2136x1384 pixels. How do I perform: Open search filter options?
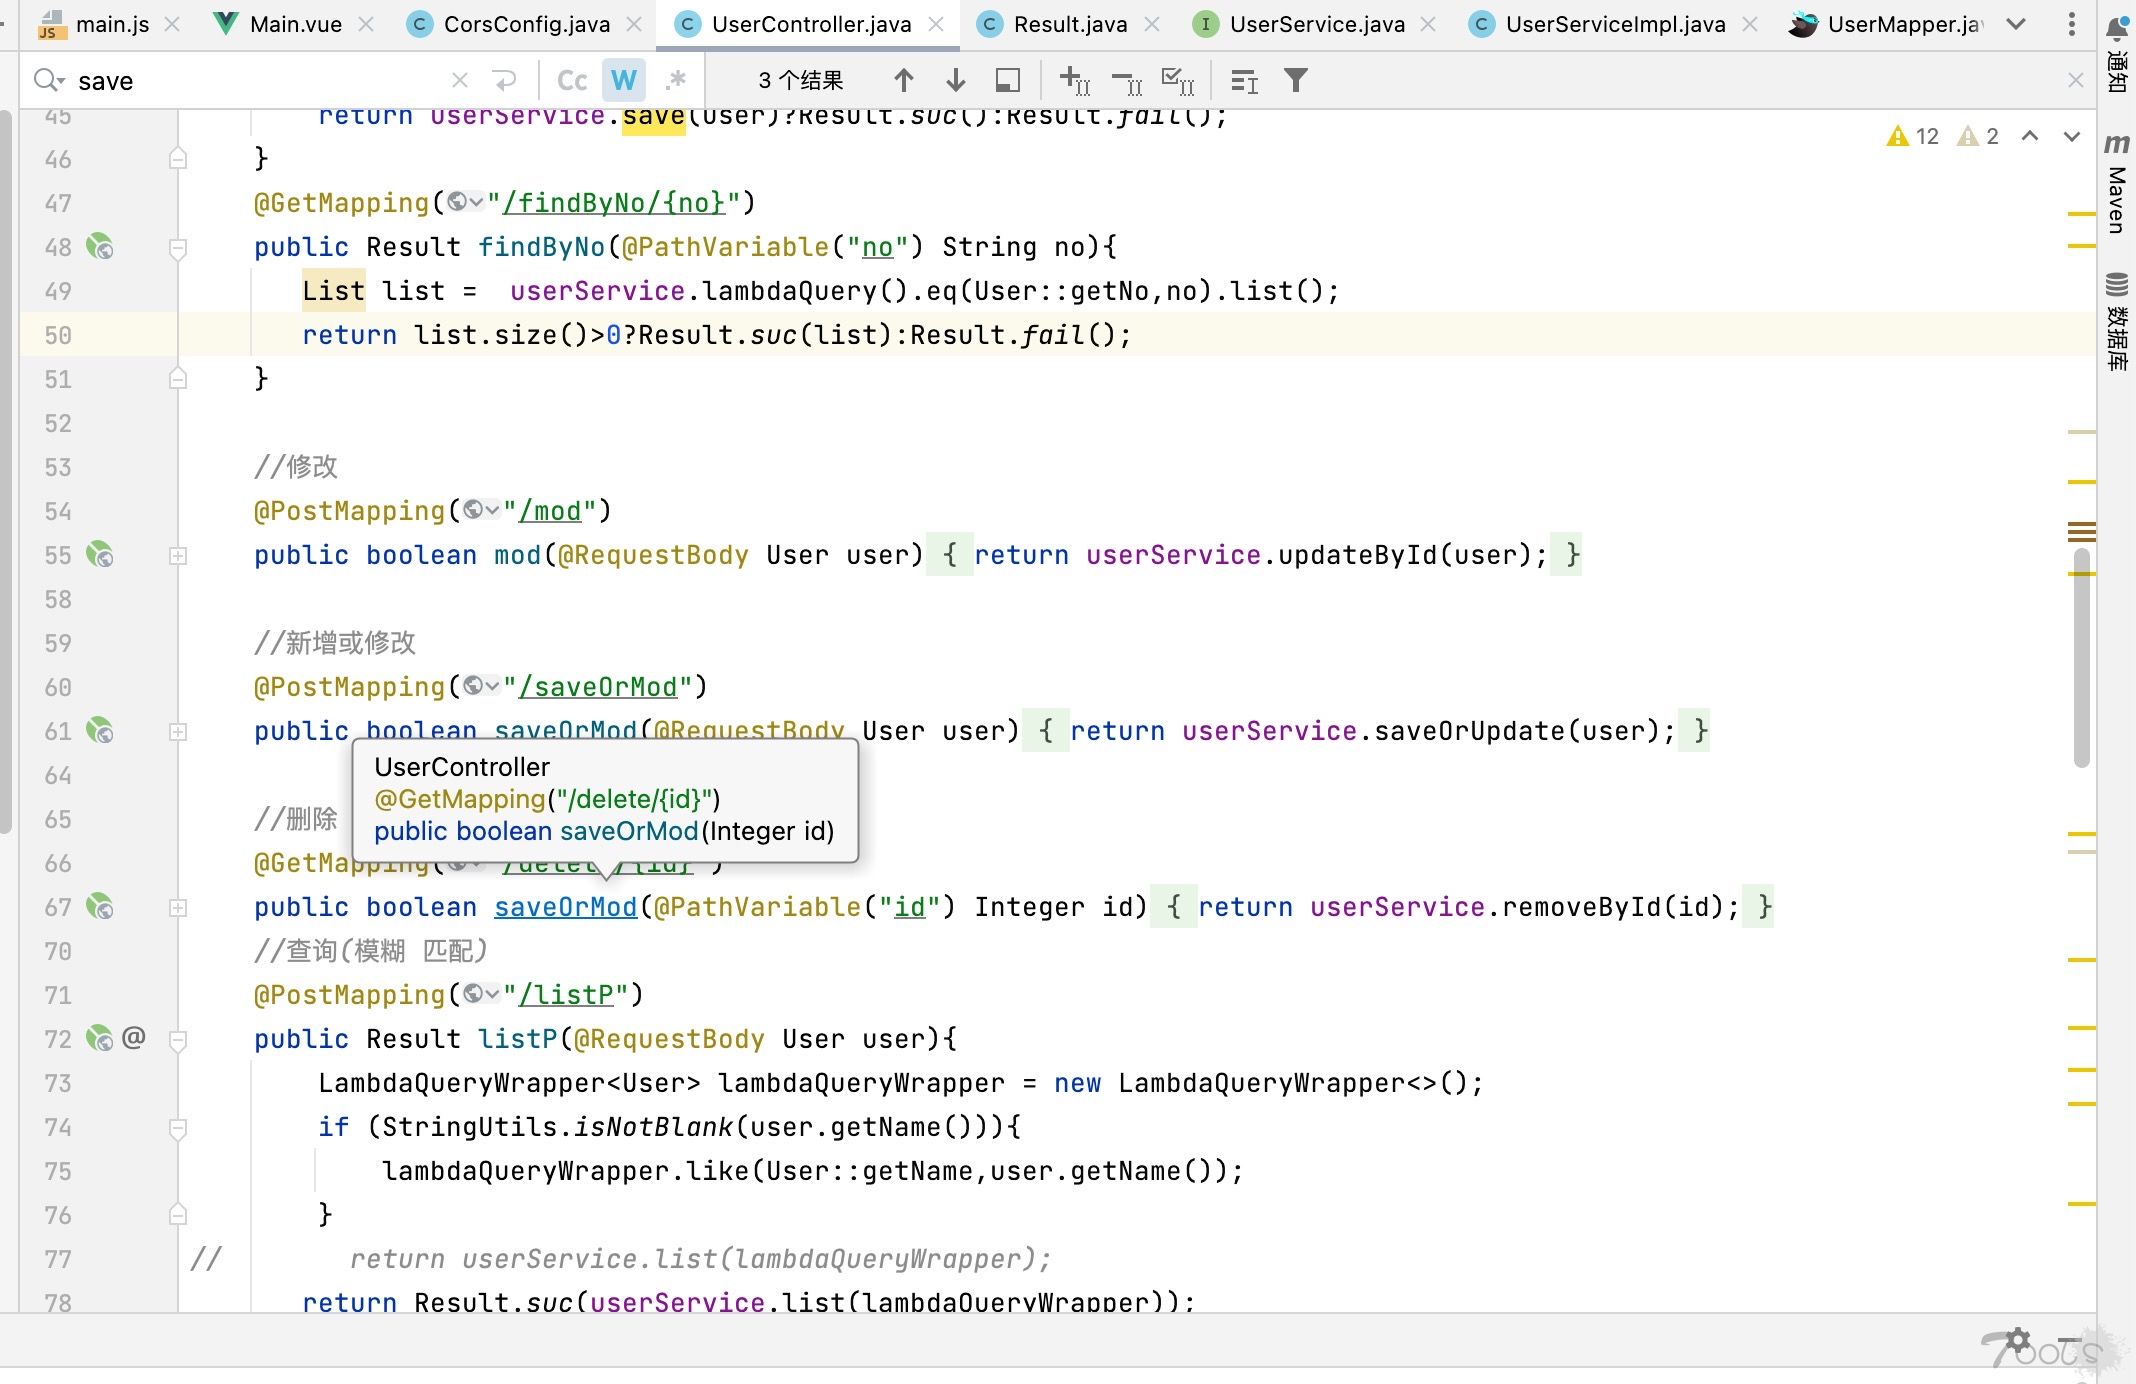point(1296,80)
